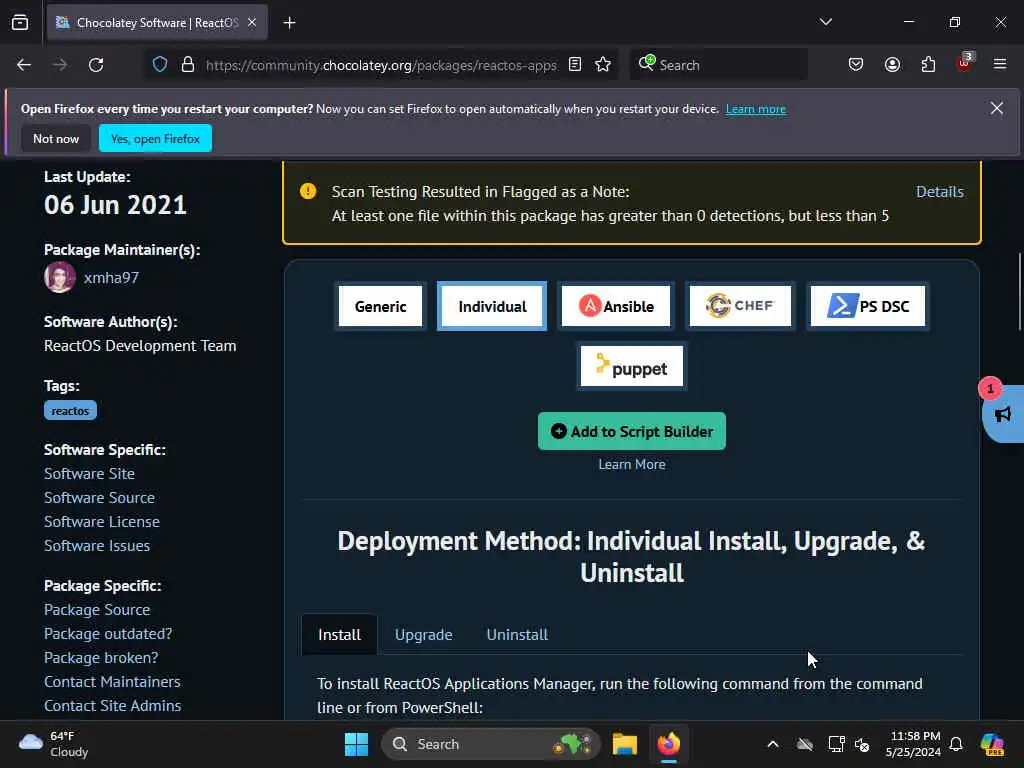Click the browser Search field
Viewport: 1024px width, 768px height.
click(718, 65)
